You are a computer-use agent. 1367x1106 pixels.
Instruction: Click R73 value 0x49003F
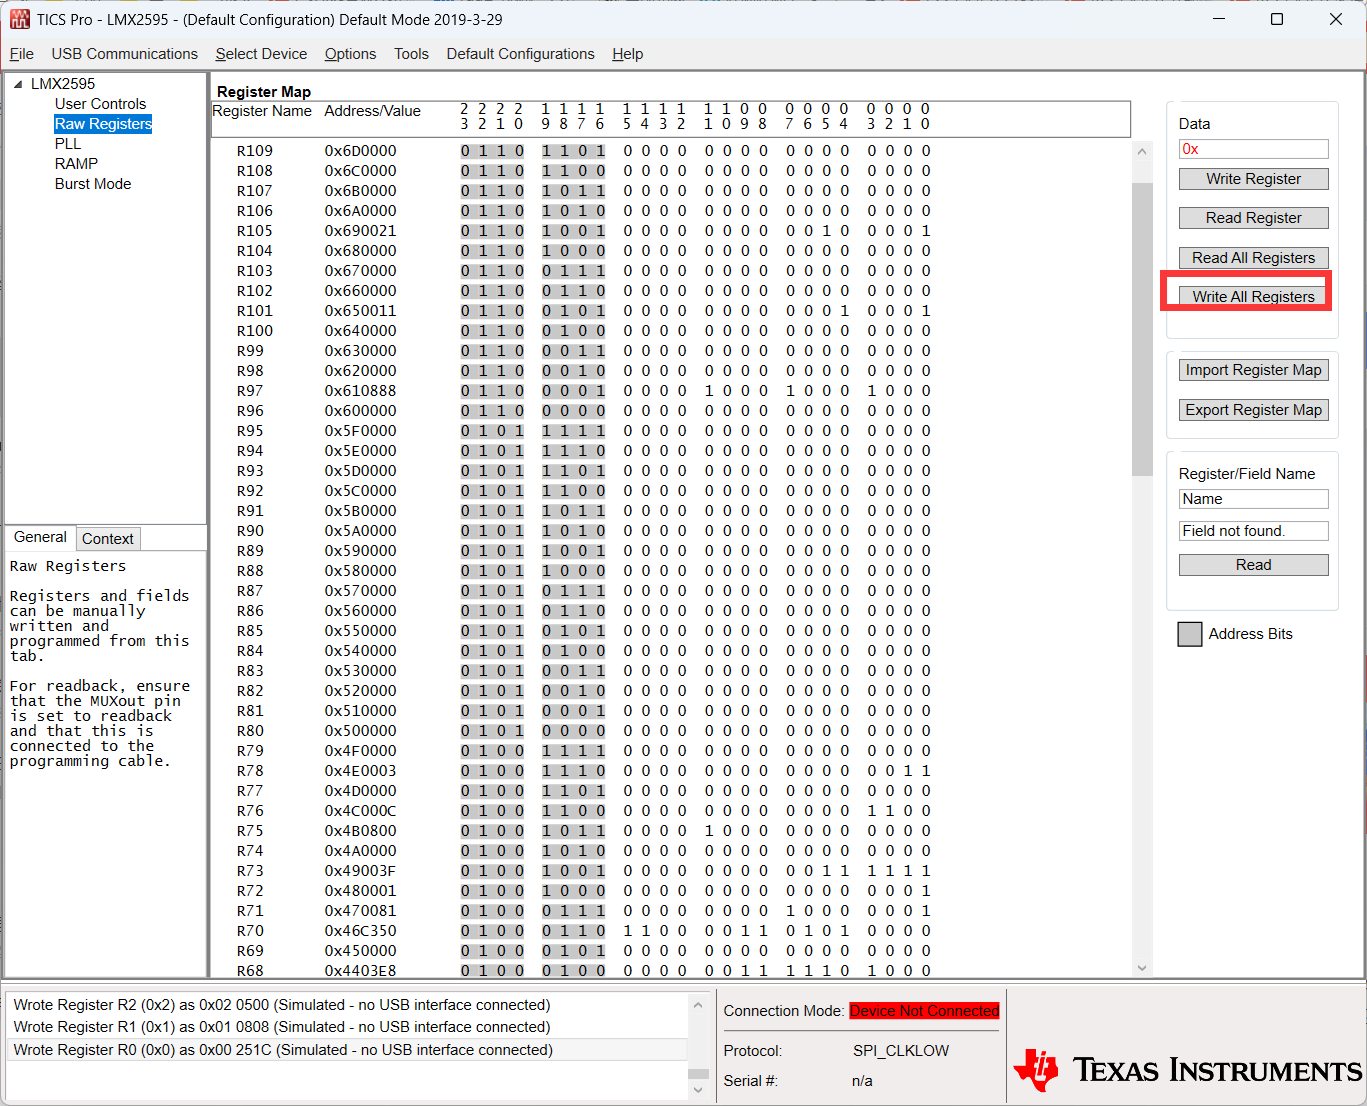[360, 871]
